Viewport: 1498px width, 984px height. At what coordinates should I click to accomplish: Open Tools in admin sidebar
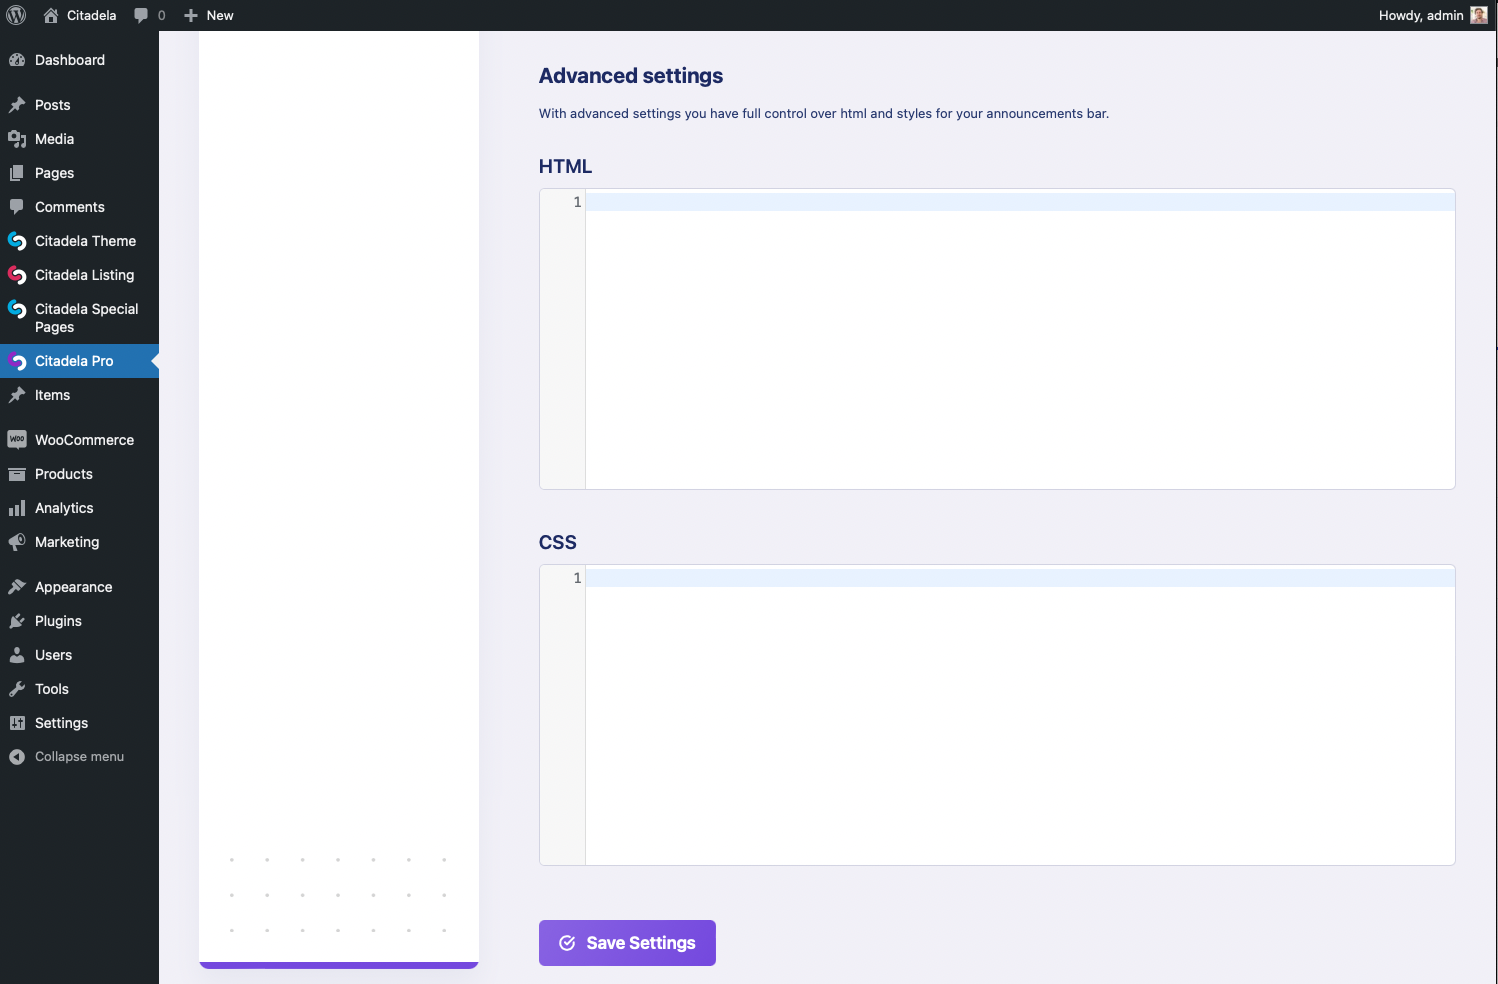pyautogui.click(x=79, y=689)
